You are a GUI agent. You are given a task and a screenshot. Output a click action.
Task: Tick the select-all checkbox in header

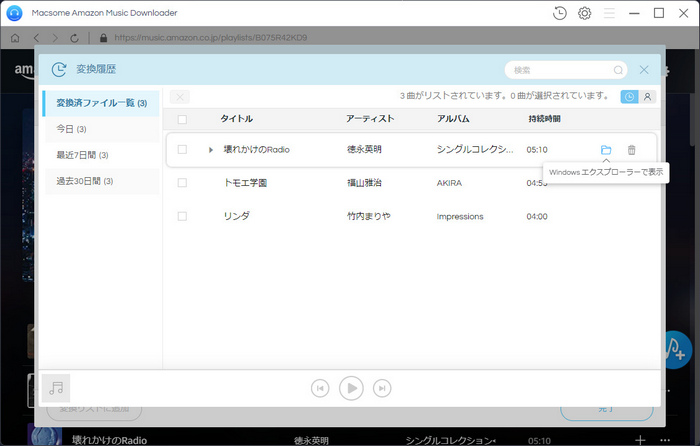point(182,119)
